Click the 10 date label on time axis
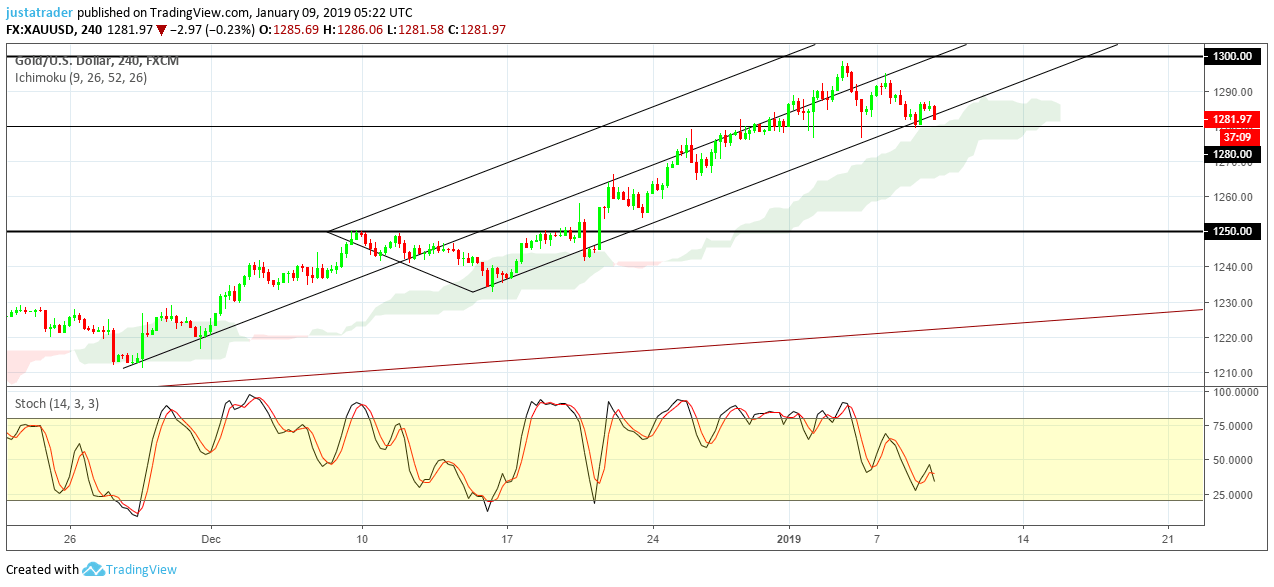The width and height of the screenshot is (1274, 587). coord(362,537)
